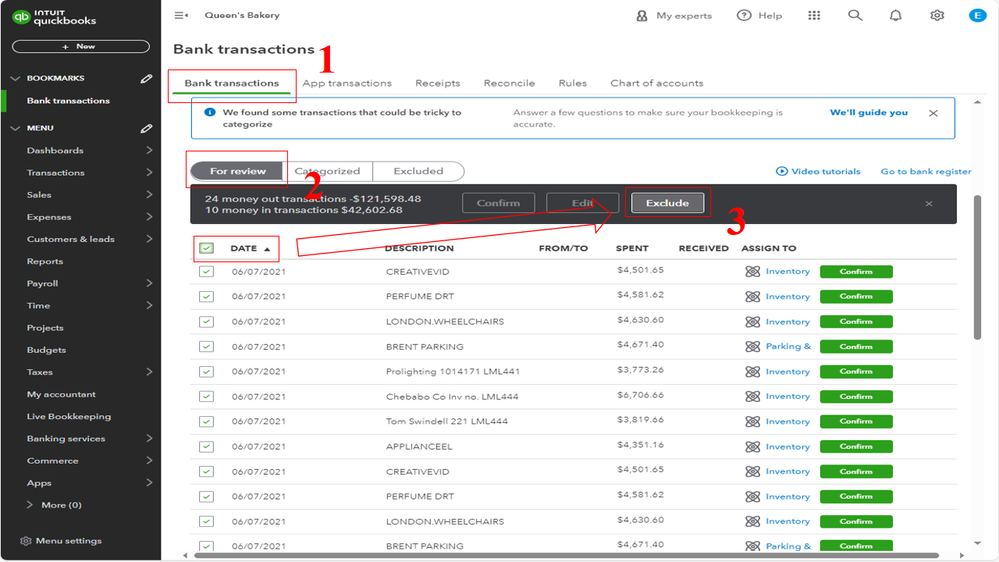999x562 pixels.
Task: Expand the Customers & leads submenu
Action: [149, 239]
